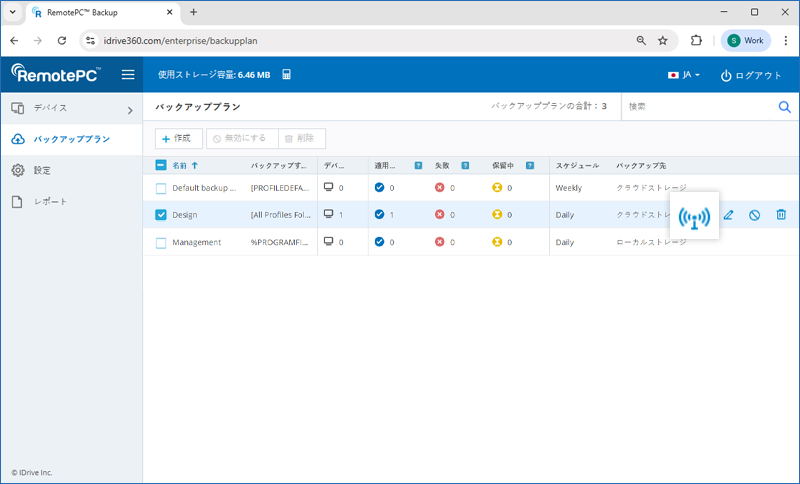Screen dimensions: 800x484
Task: Click the Weekly schedule cell
Action: pyautogui.click(x=568, y=188)
